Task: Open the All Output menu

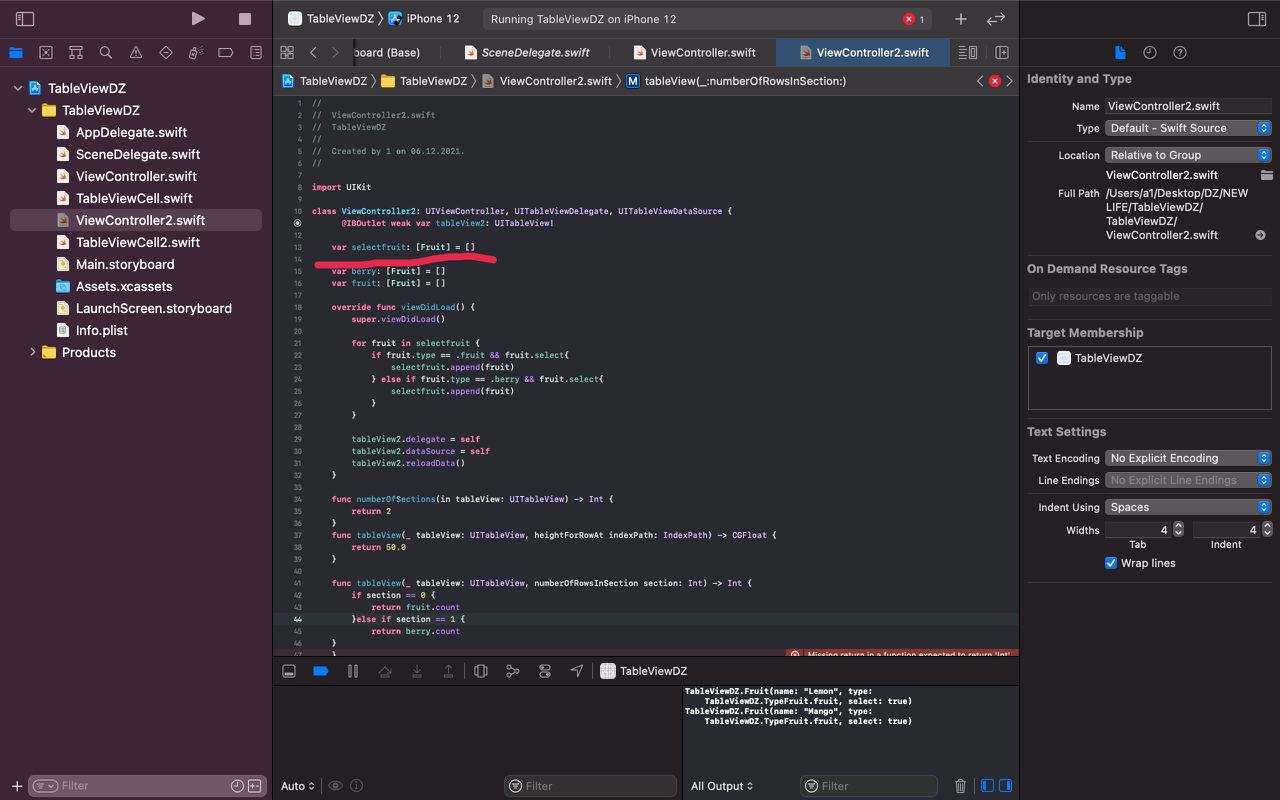Action: pyautogui.click(x=722, y=786)
